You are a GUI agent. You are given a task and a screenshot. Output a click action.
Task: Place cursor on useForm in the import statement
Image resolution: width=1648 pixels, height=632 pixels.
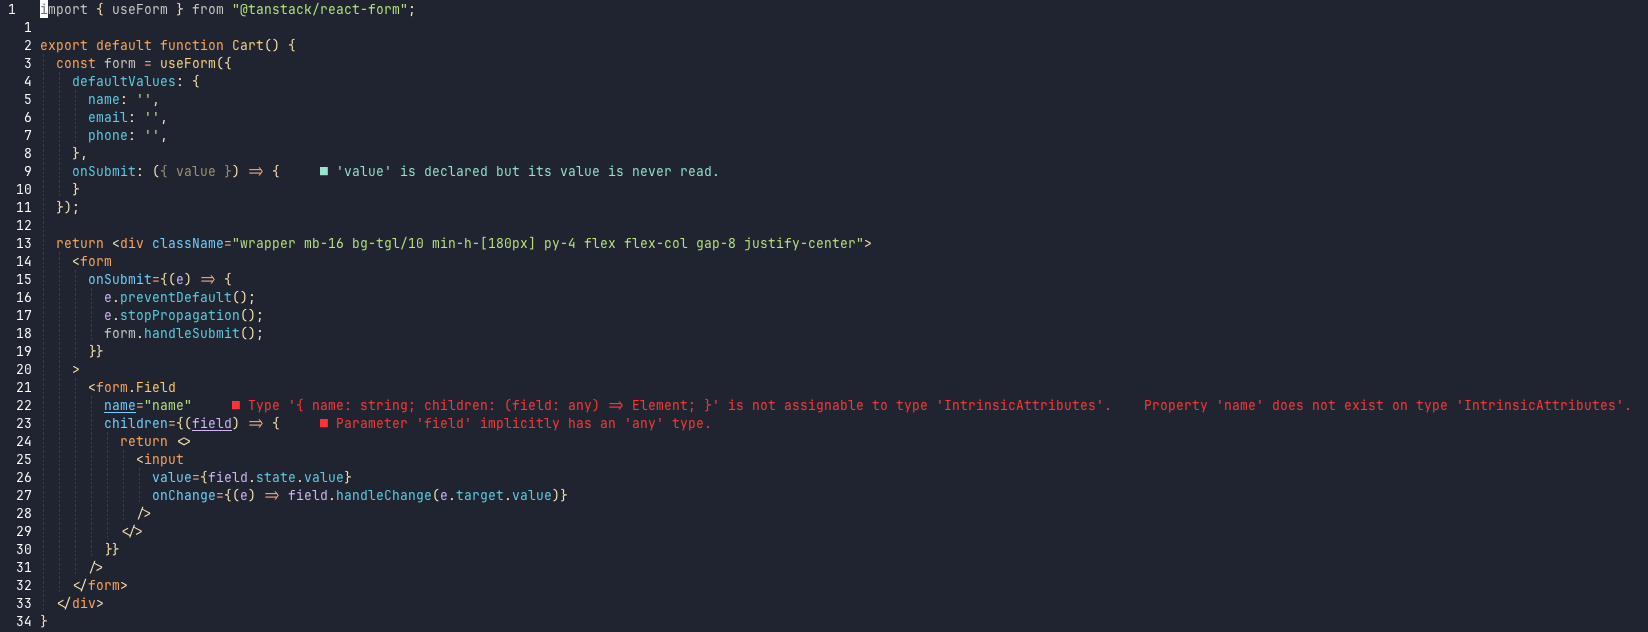click(x=140, y=9)
